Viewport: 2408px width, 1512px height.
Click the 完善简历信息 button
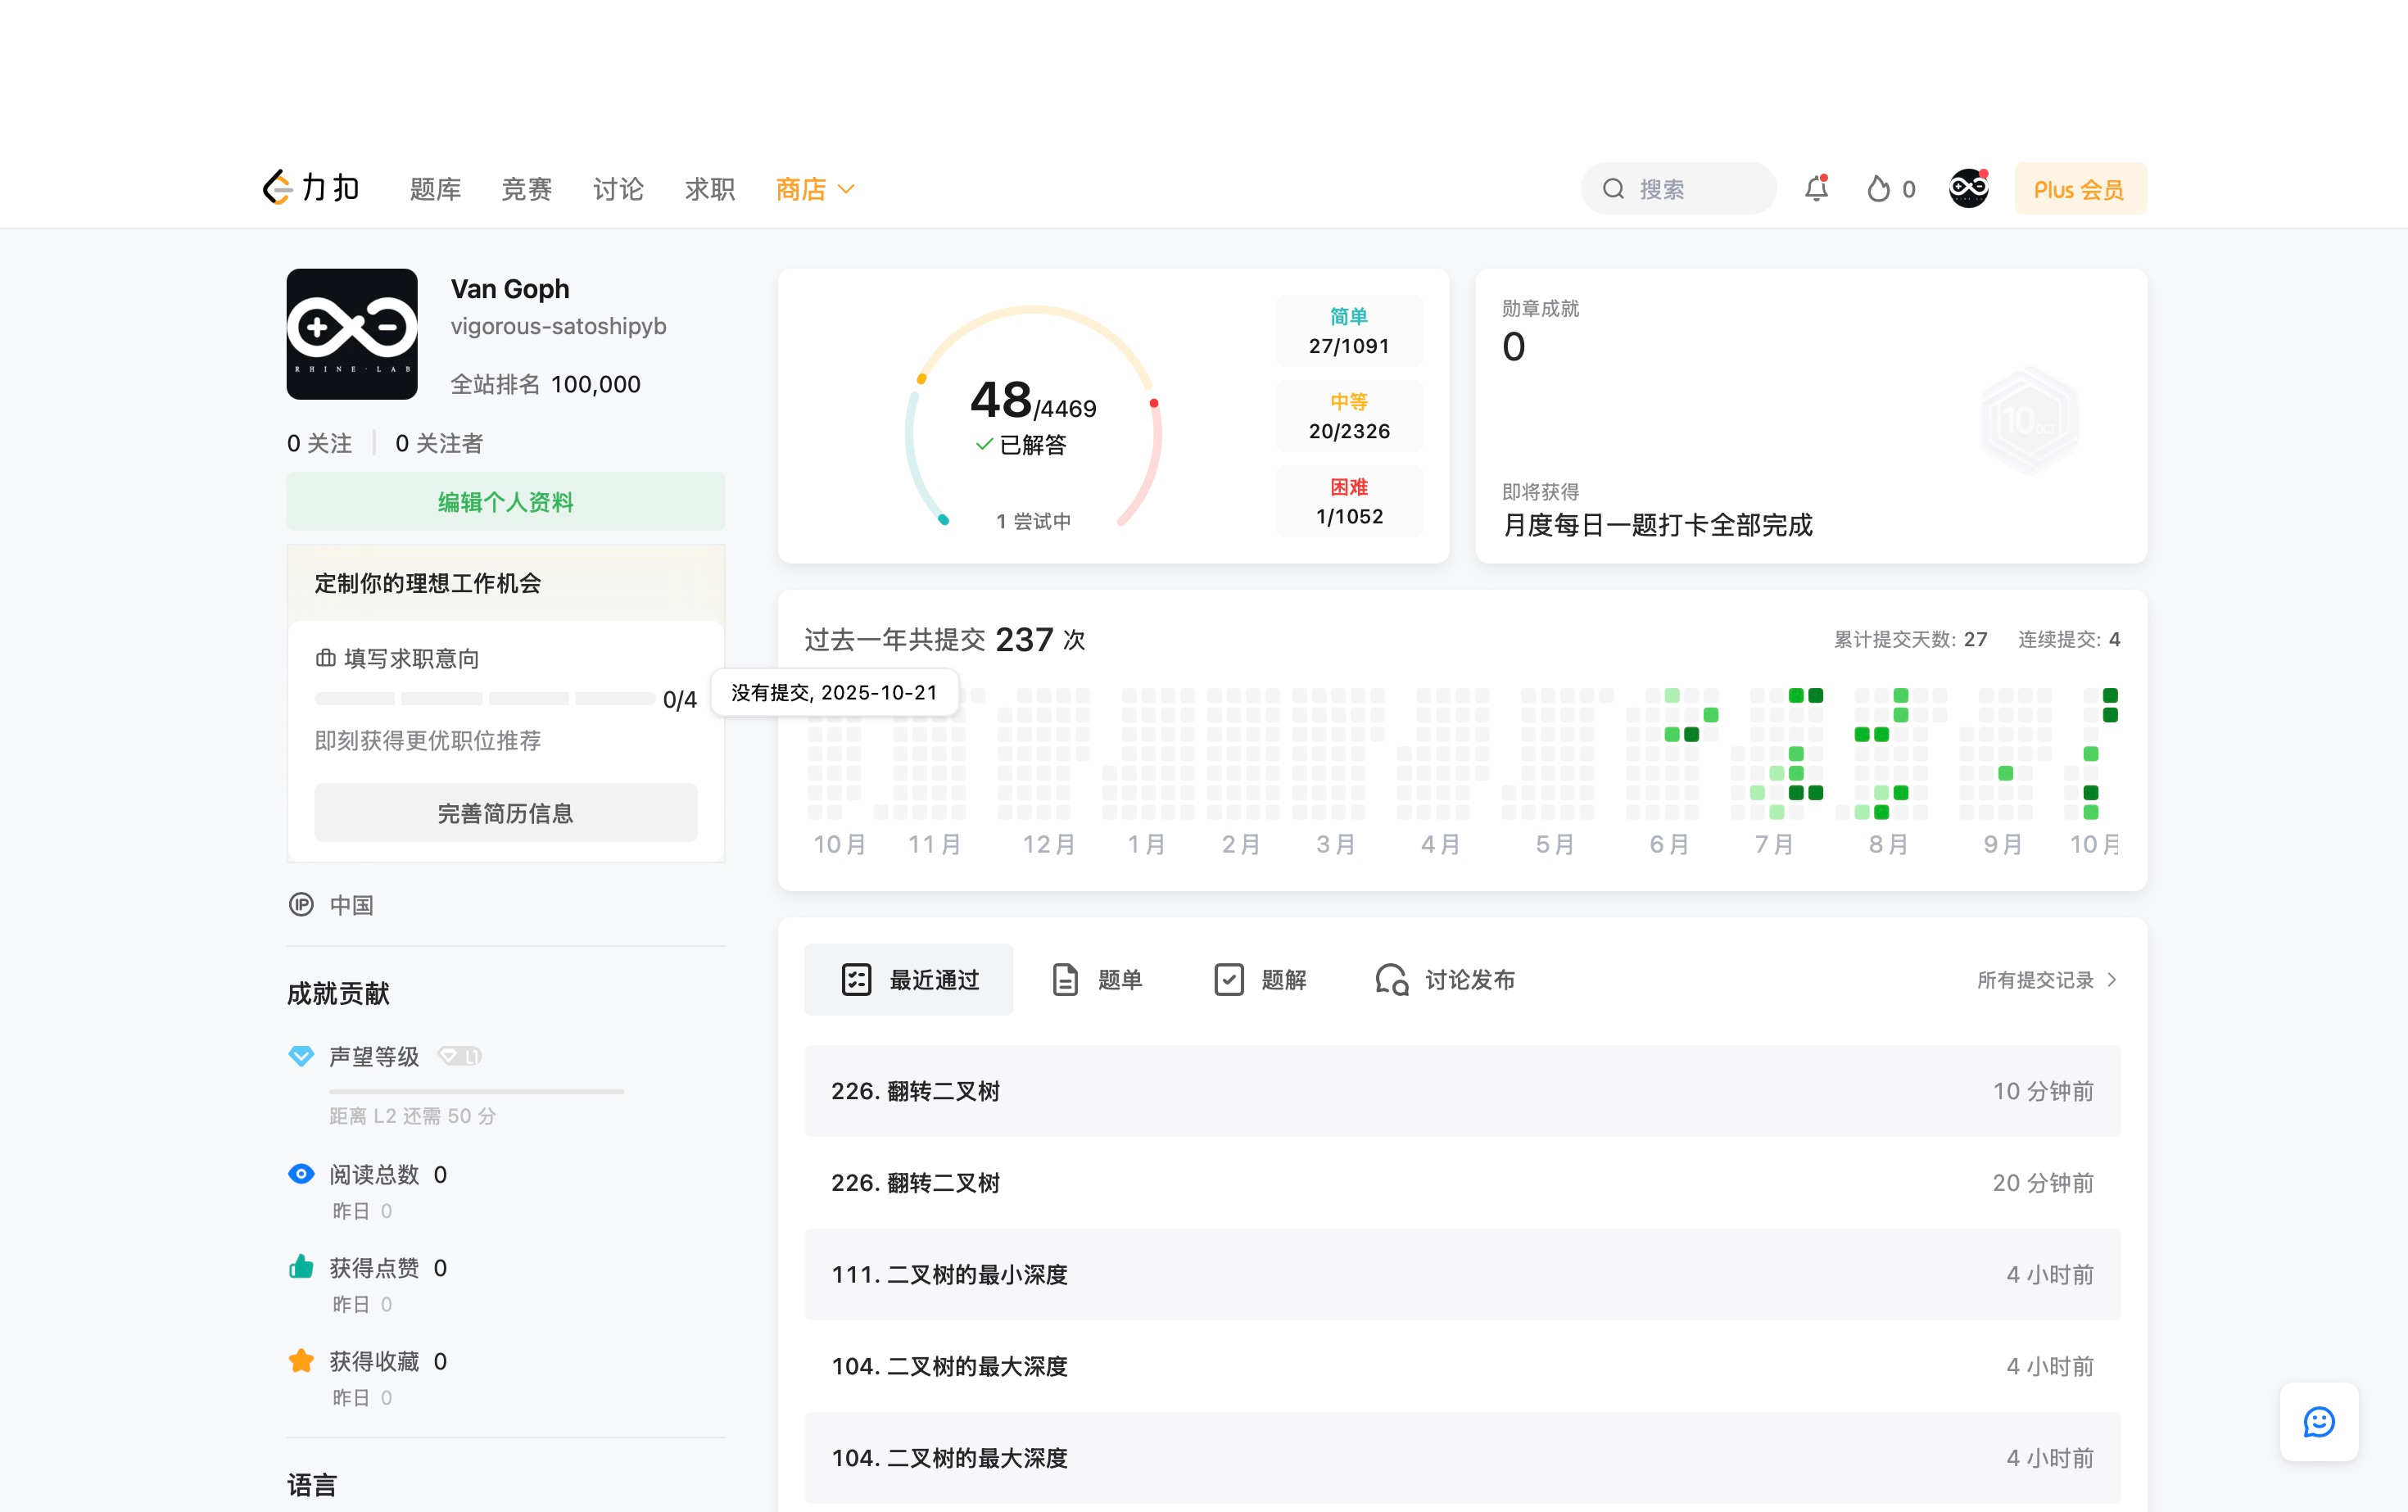[x=506, y=813]
